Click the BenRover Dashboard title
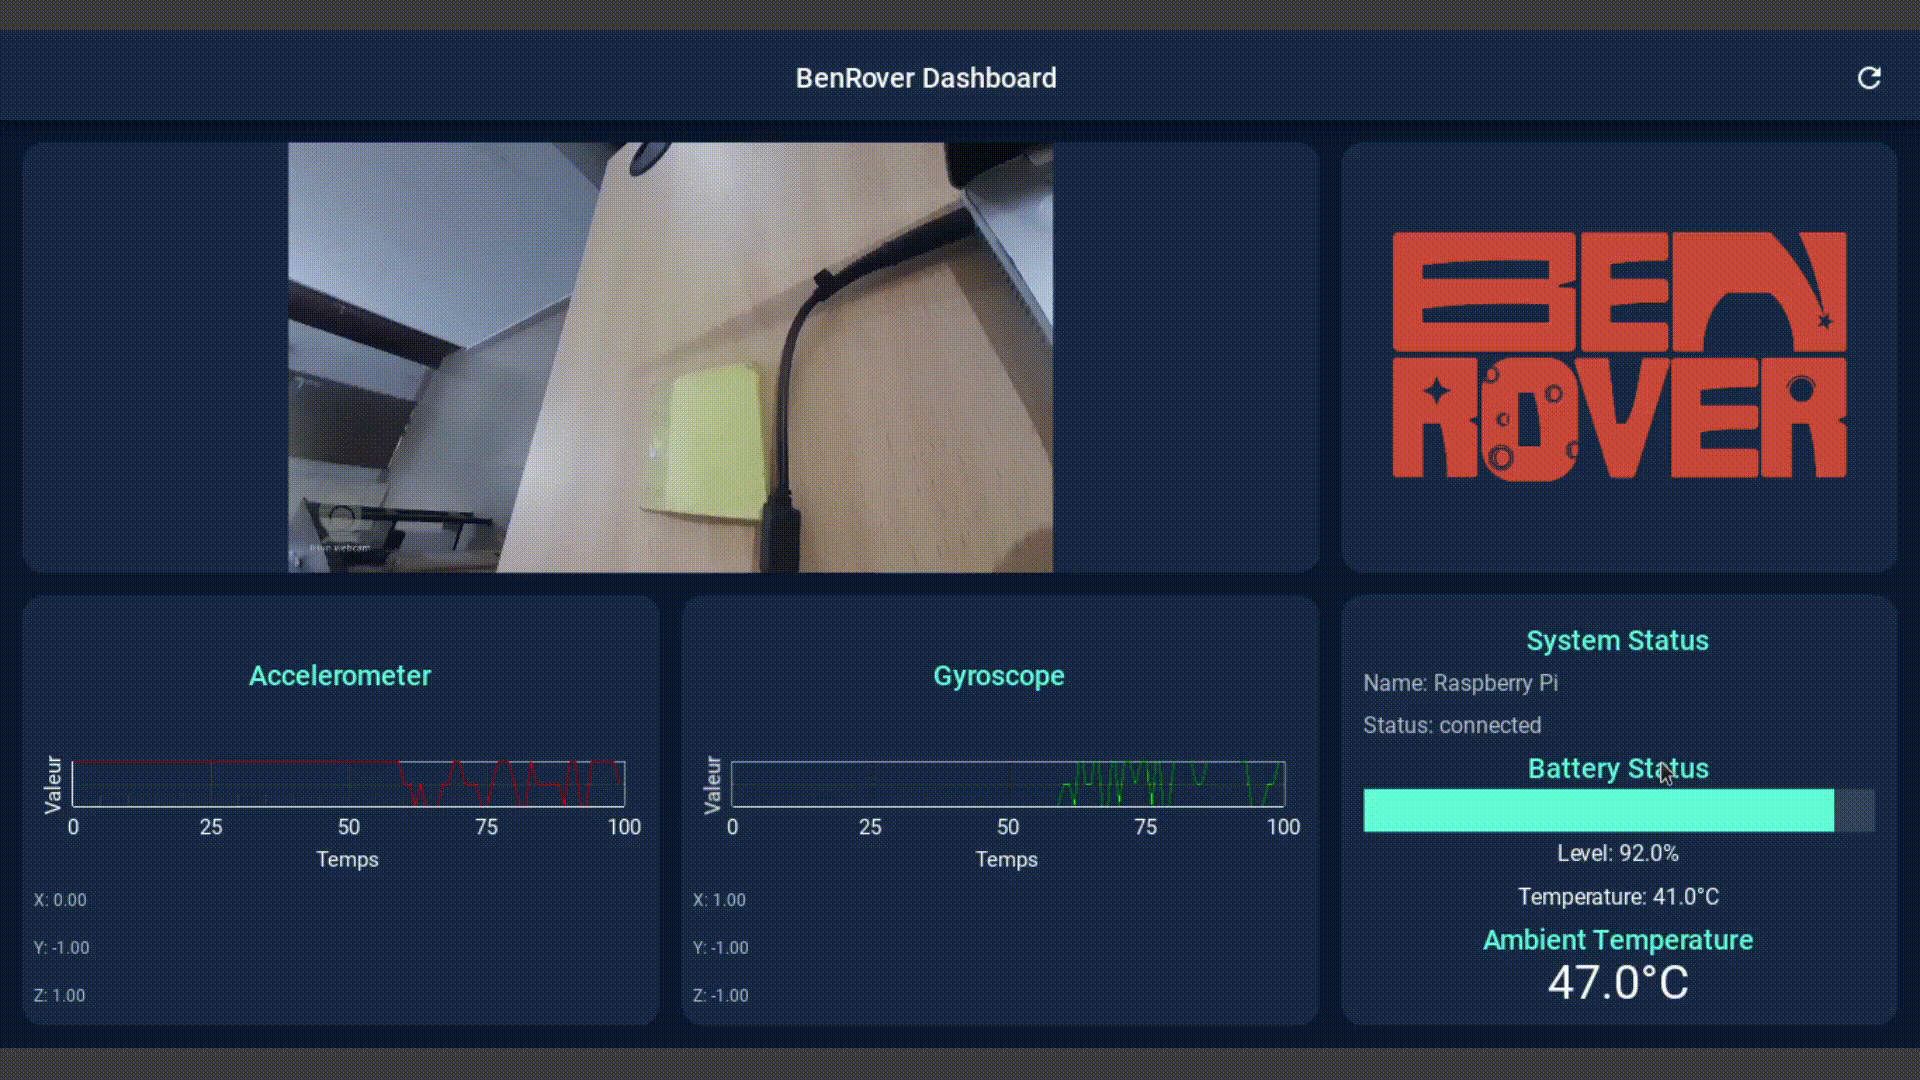This screenshot has width=1920, height=1080. (x=927, y=78)
